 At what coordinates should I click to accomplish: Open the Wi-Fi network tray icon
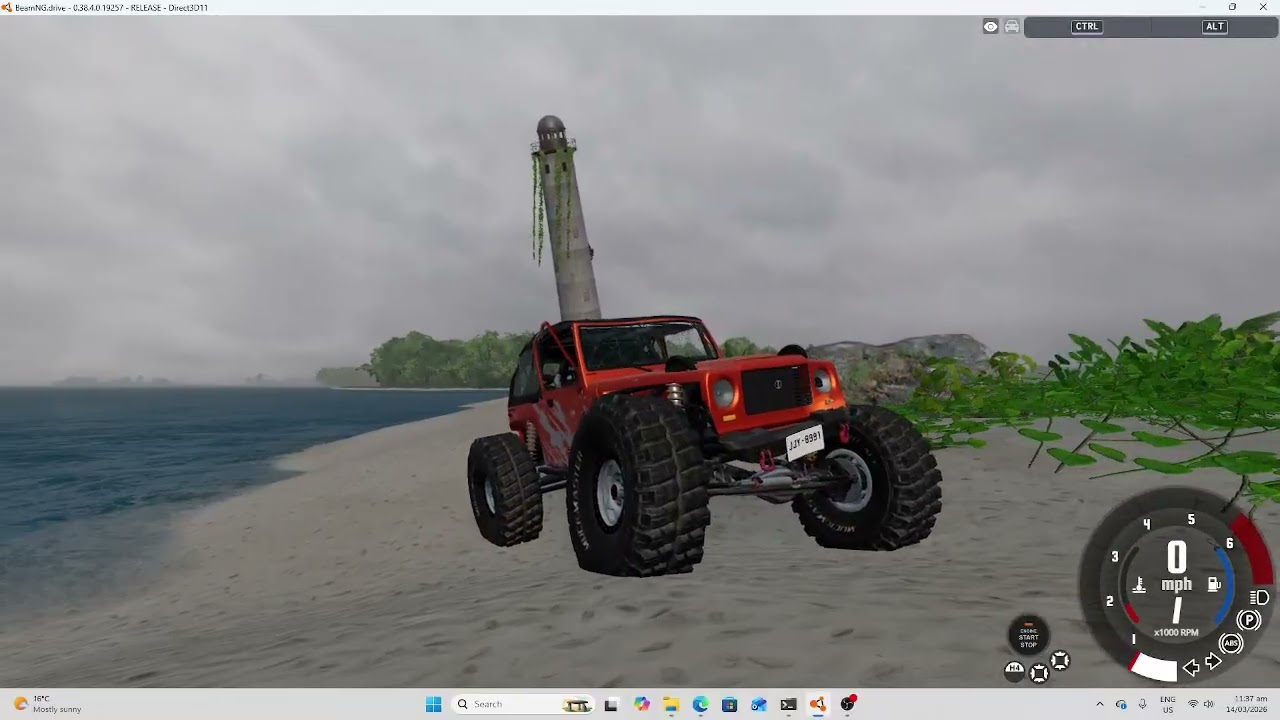tap(1192, 704)
